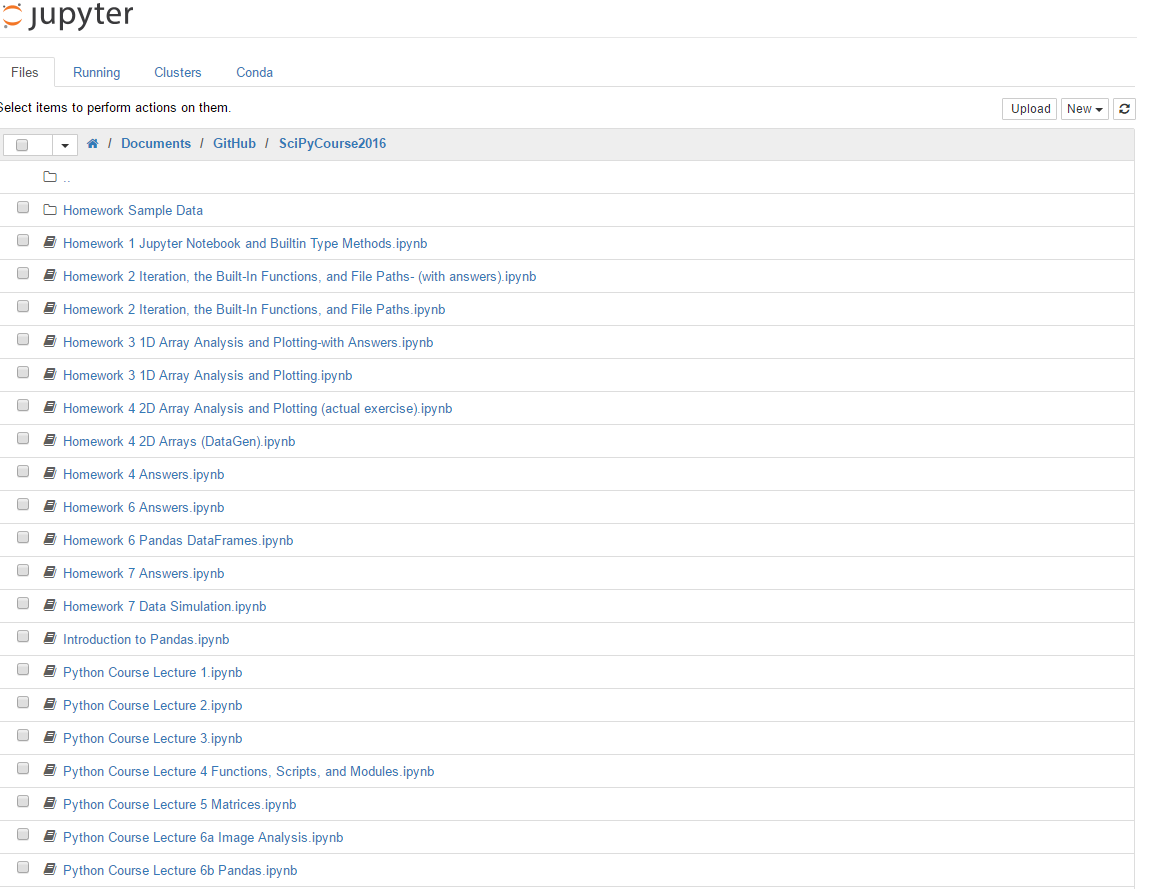Screen dimensions: 1152x889
Task: Click the Upload button
Action: pos(1029,109)
